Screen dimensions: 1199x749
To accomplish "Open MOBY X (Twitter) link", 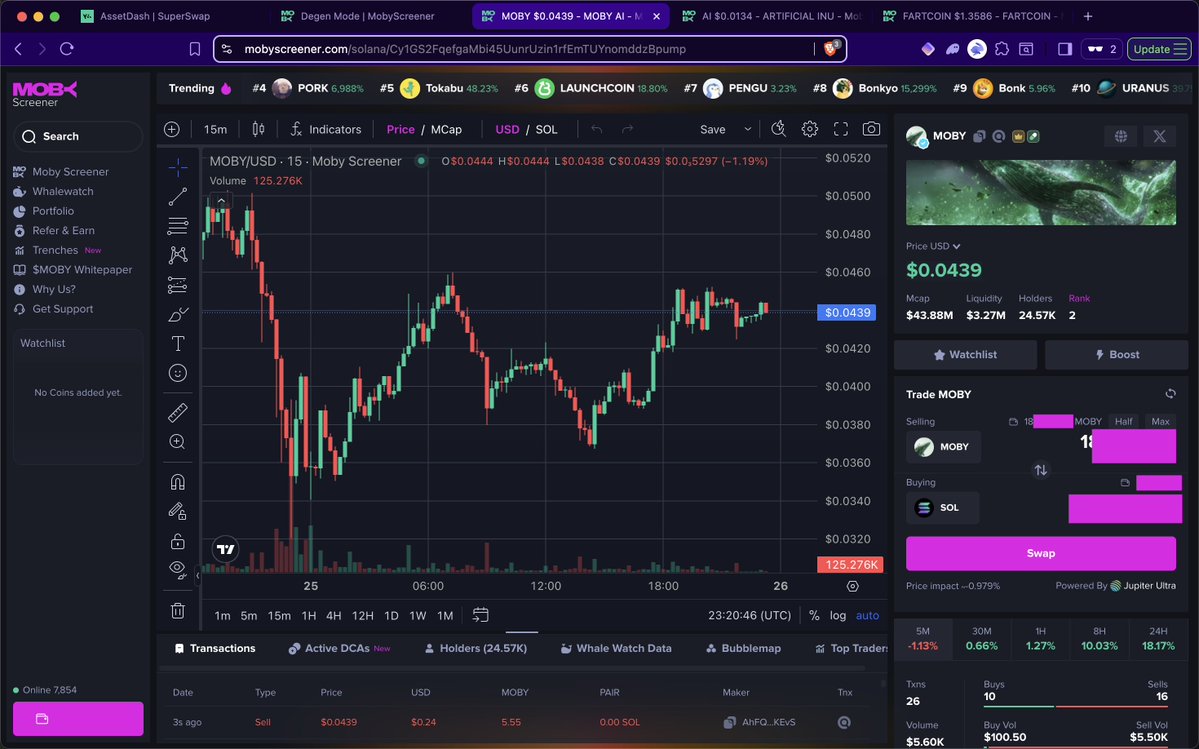I will (x=1159, y=136).
